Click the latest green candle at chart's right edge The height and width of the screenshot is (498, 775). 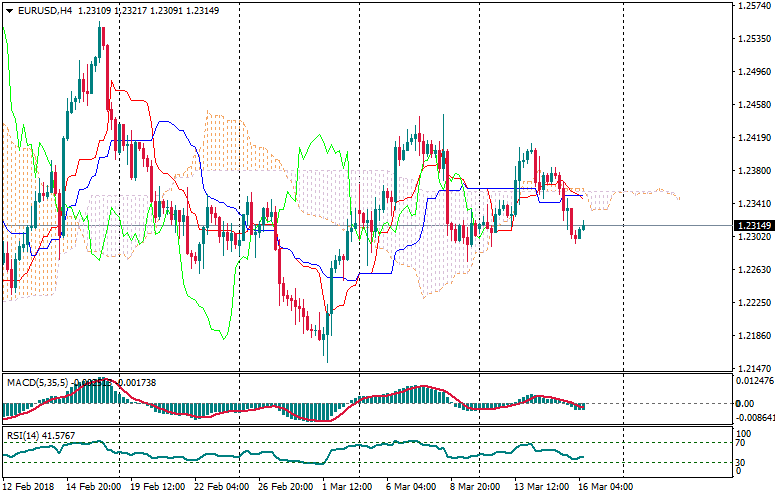click(583, 229)
